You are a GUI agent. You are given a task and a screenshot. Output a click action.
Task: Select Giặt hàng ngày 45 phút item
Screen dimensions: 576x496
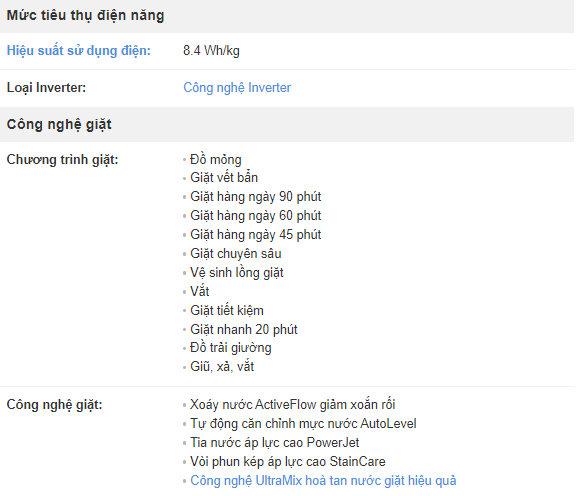click(255, 235)
